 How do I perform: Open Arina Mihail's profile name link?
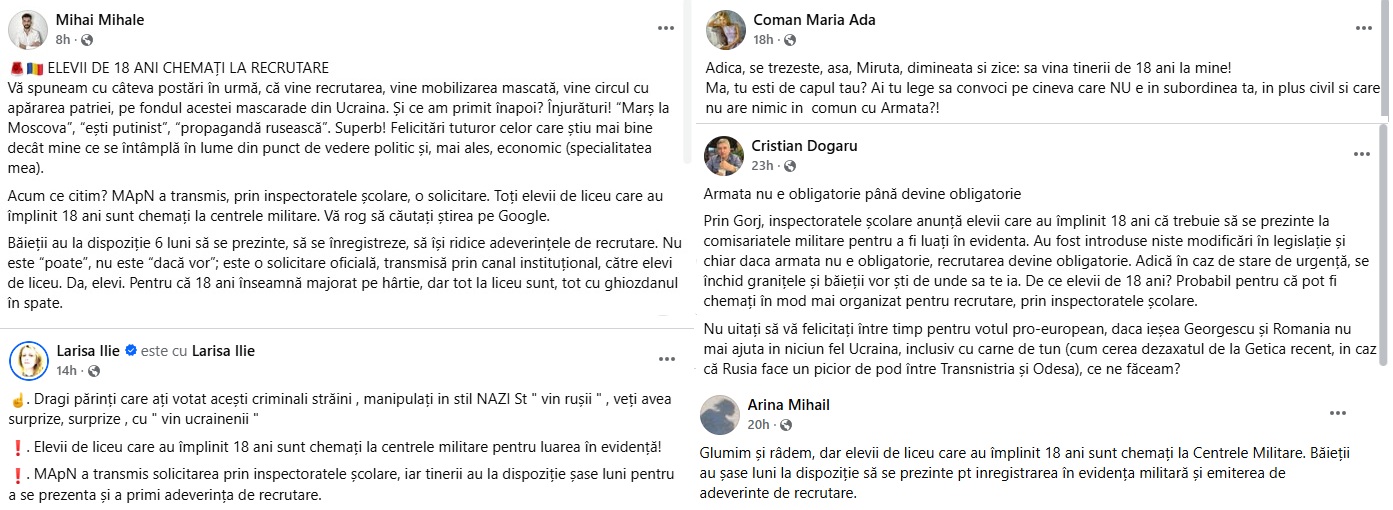789,405
